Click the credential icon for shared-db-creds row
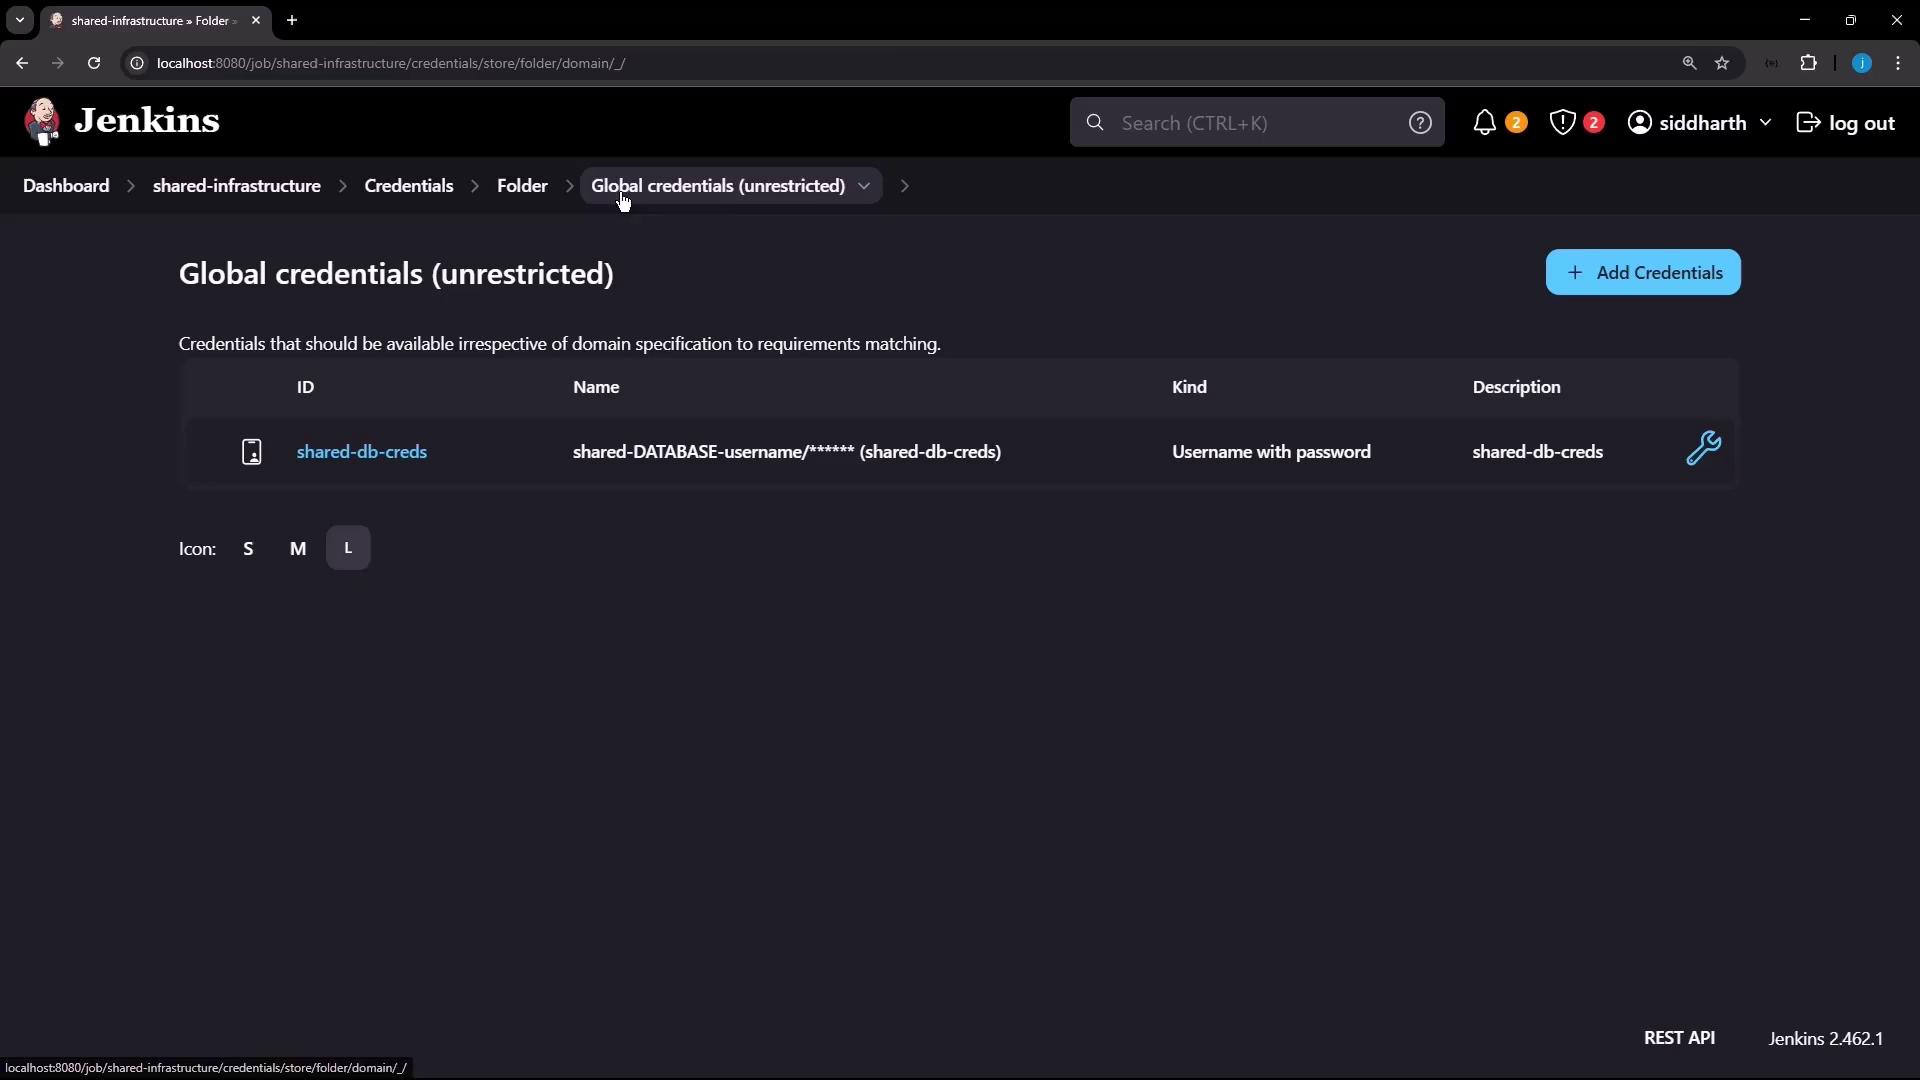 click(x=252, y=452)
